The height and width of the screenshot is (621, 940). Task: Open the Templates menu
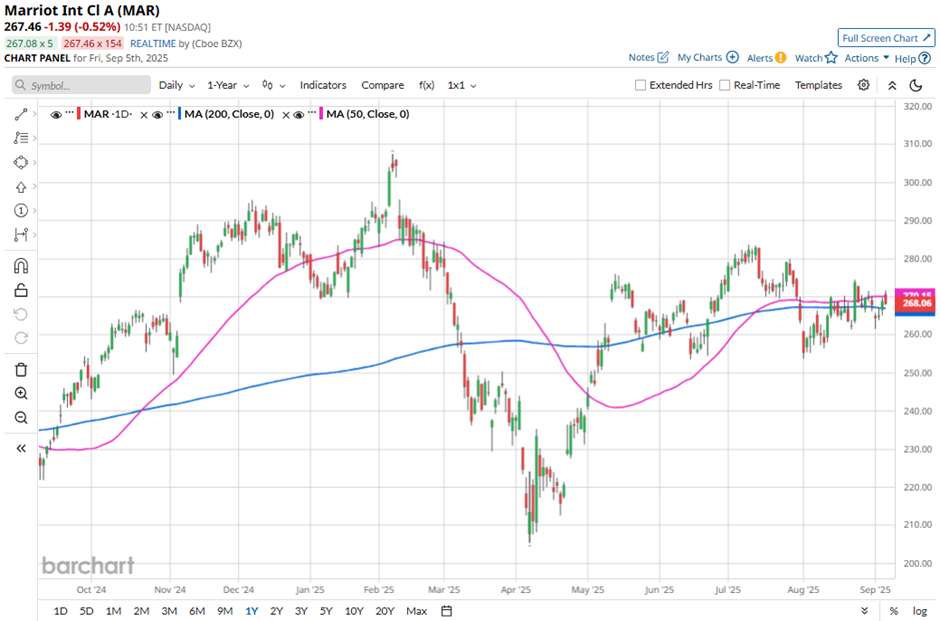818,85
